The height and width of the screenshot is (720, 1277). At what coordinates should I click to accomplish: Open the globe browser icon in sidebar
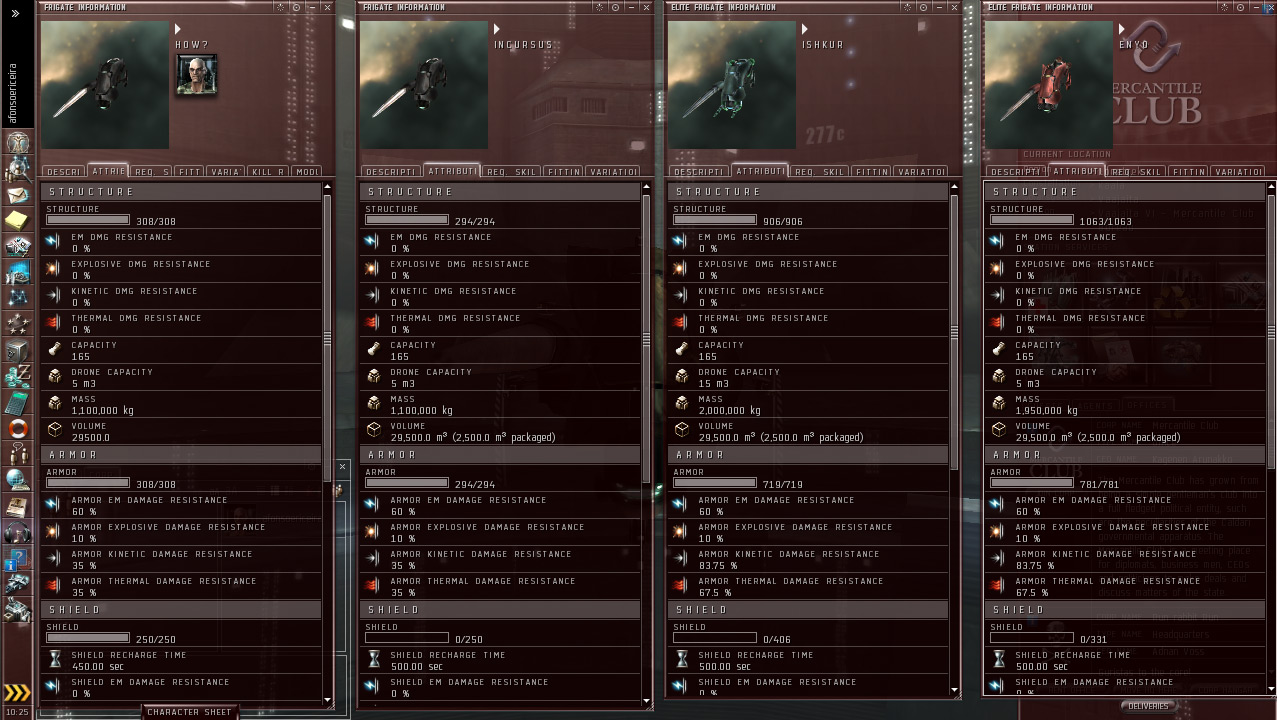click(17, 481)
